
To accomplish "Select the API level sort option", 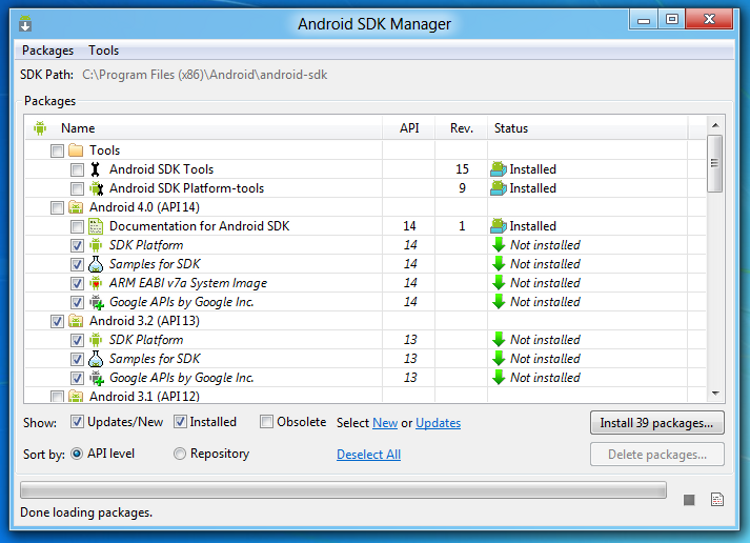I will tap(77, 453).
